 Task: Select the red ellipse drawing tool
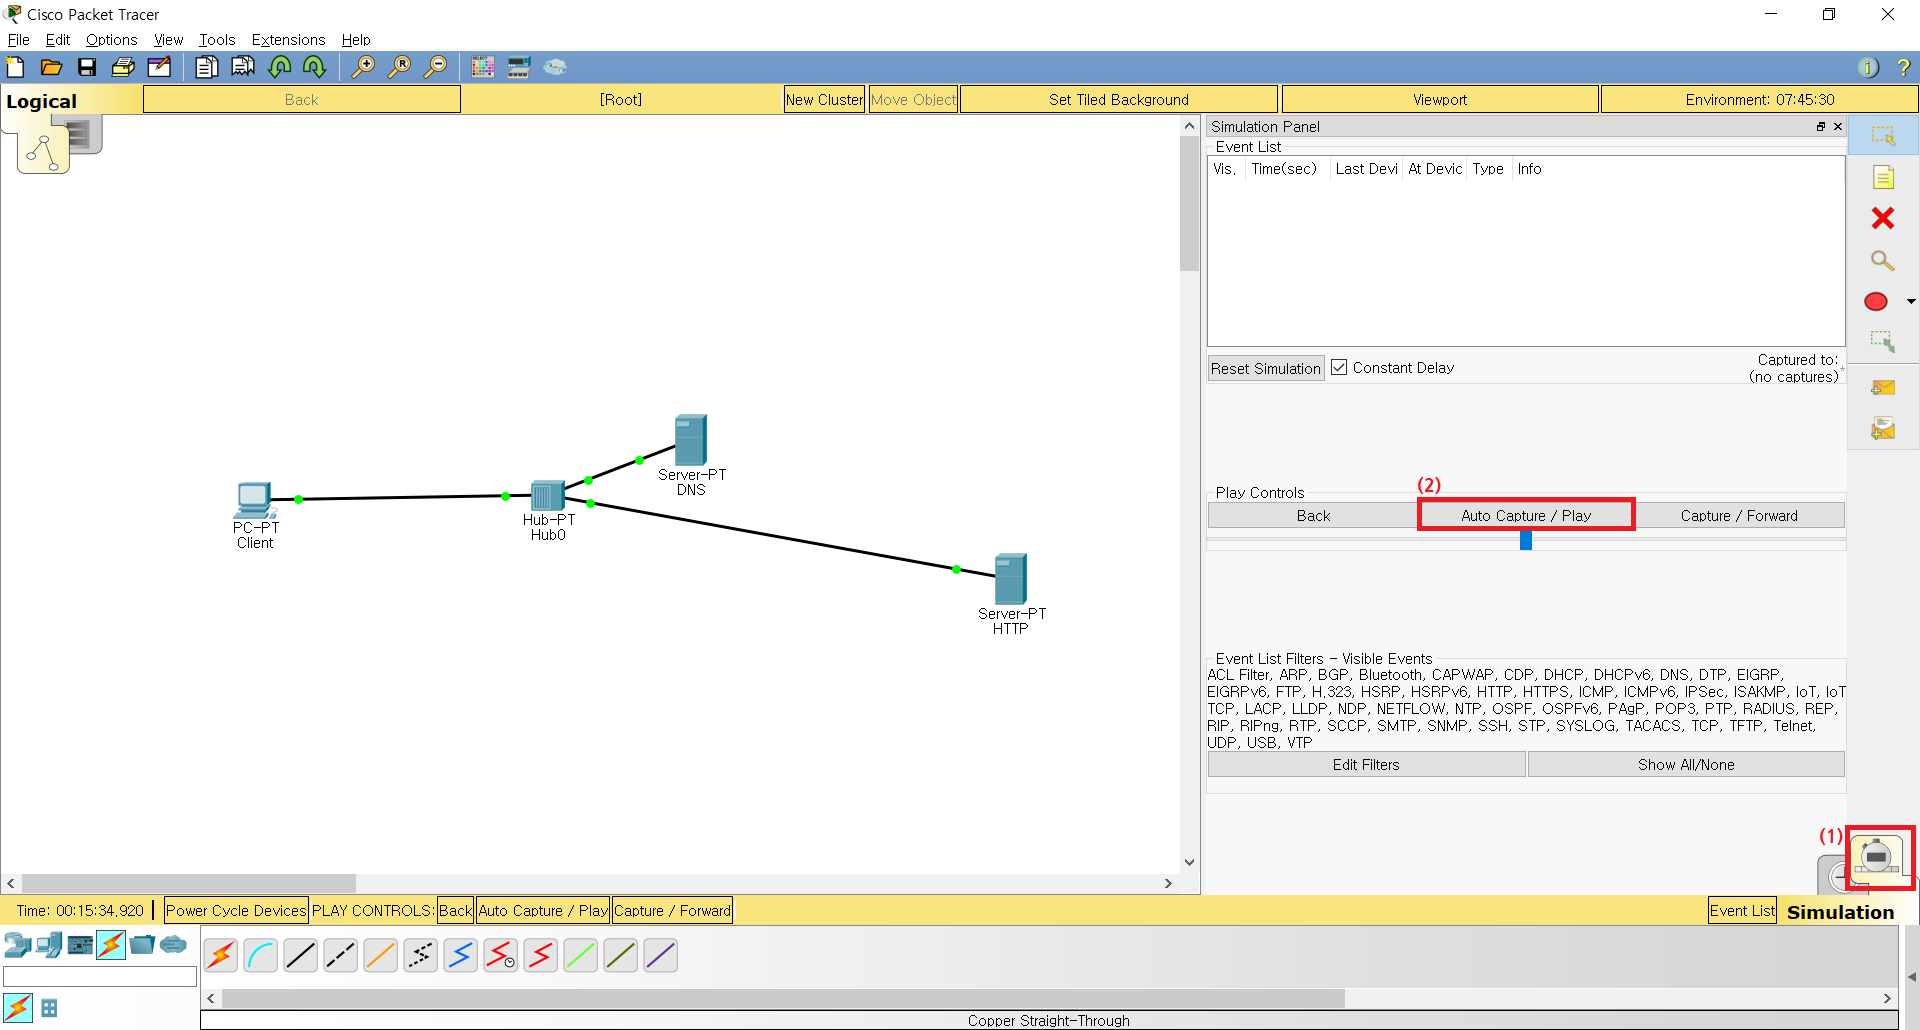tap(1876, 301)
